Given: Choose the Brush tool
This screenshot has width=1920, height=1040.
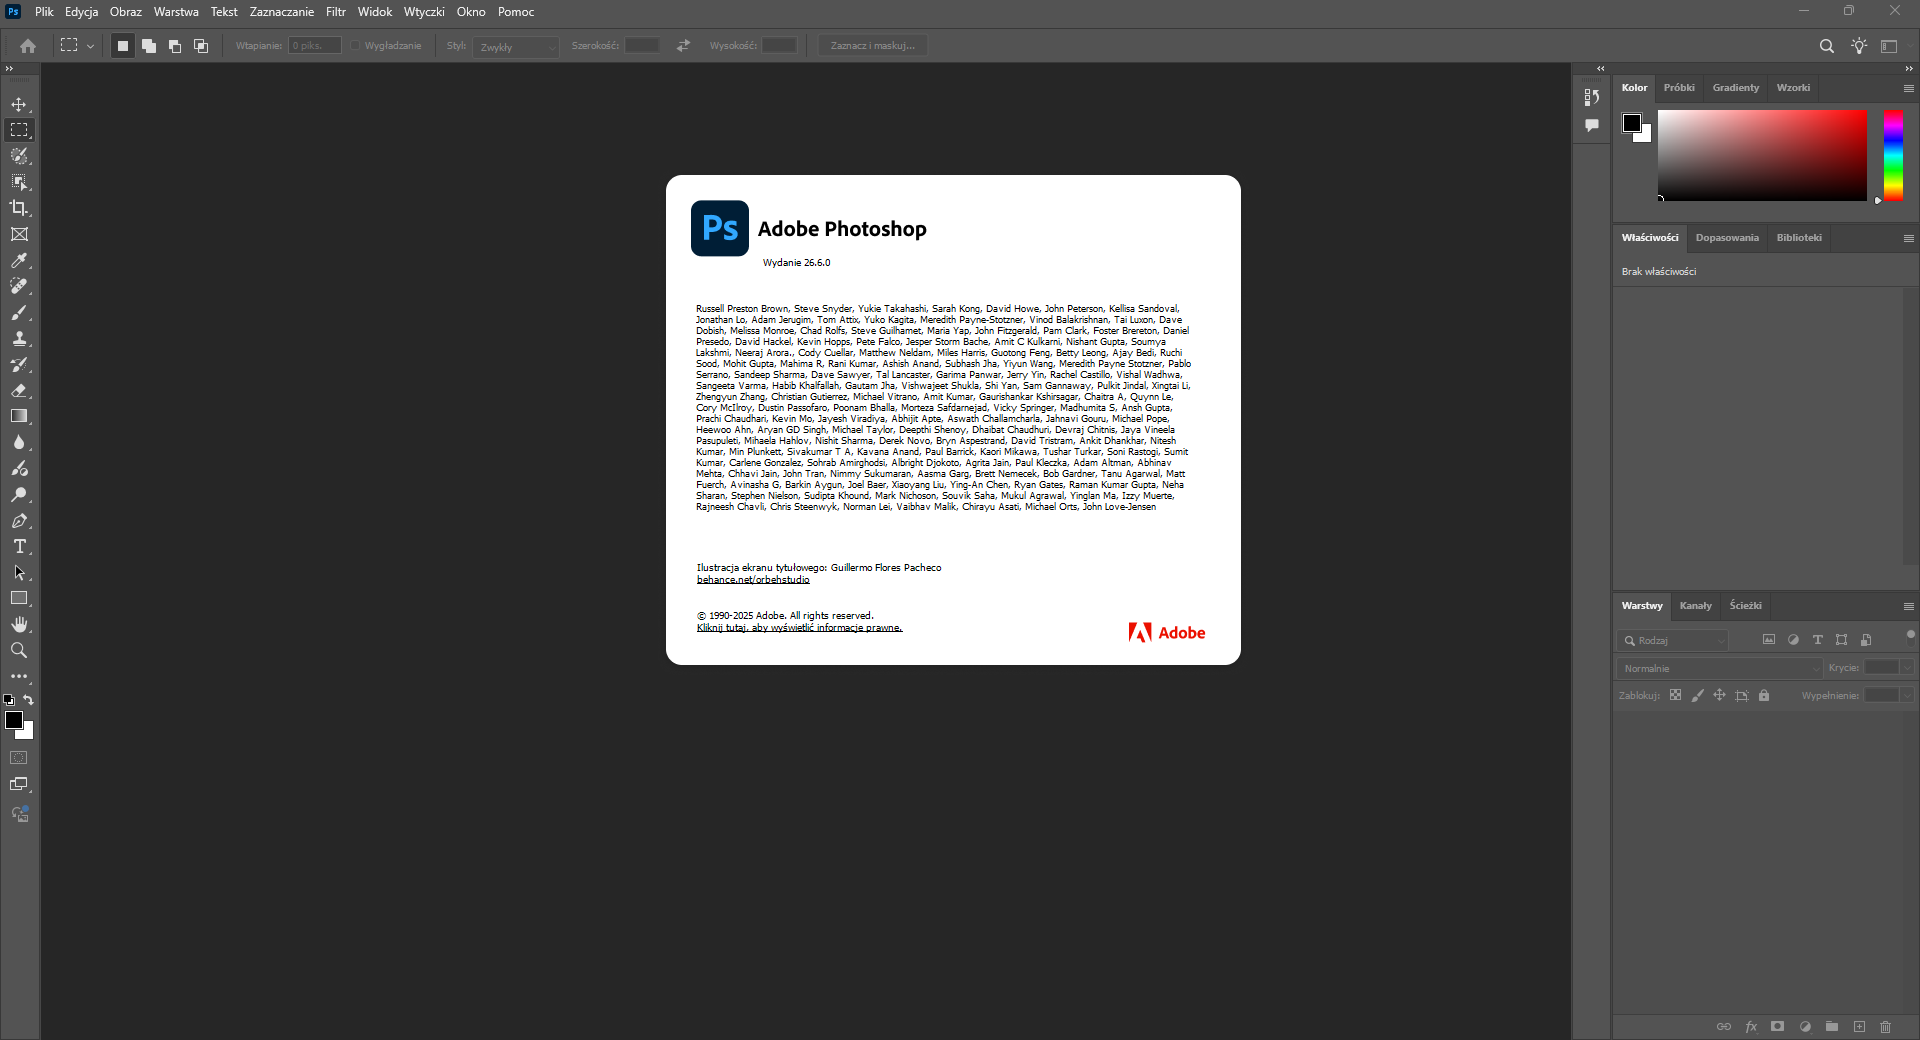Looking at the screenshot, I should tap(19, 312).
